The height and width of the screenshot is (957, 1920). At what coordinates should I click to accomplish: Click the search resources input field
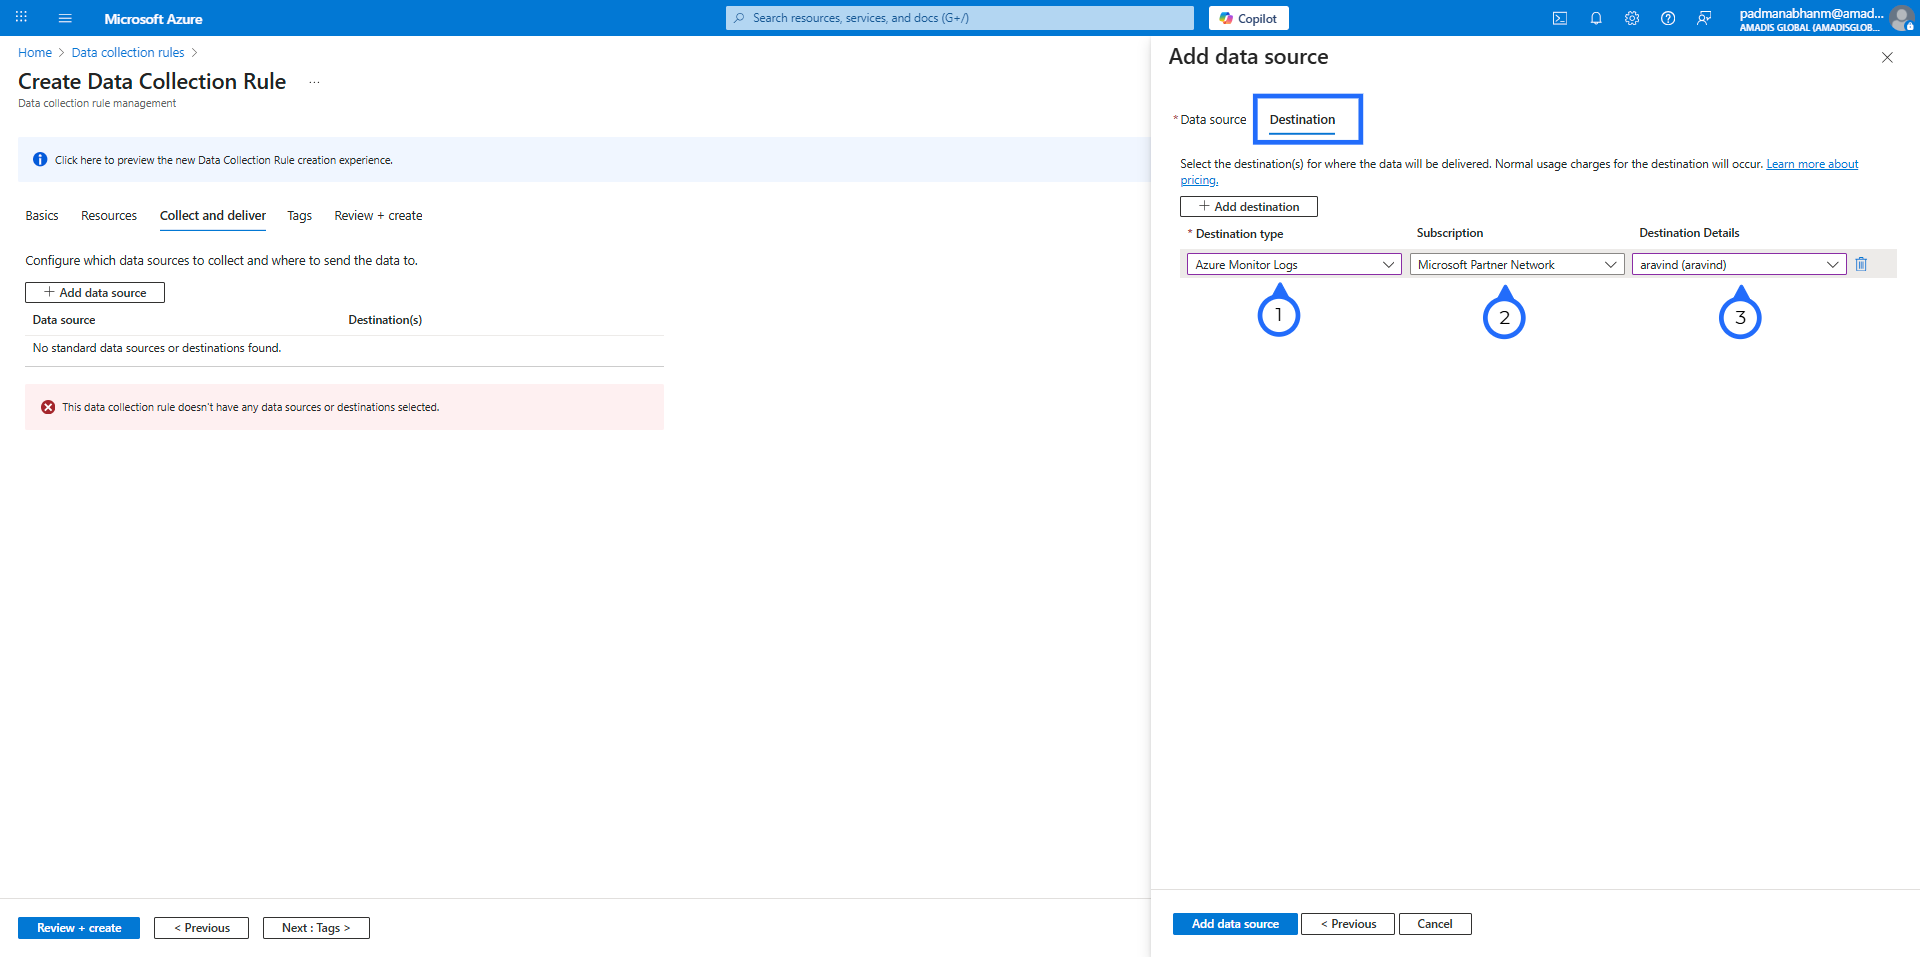(x=960, y=18)
